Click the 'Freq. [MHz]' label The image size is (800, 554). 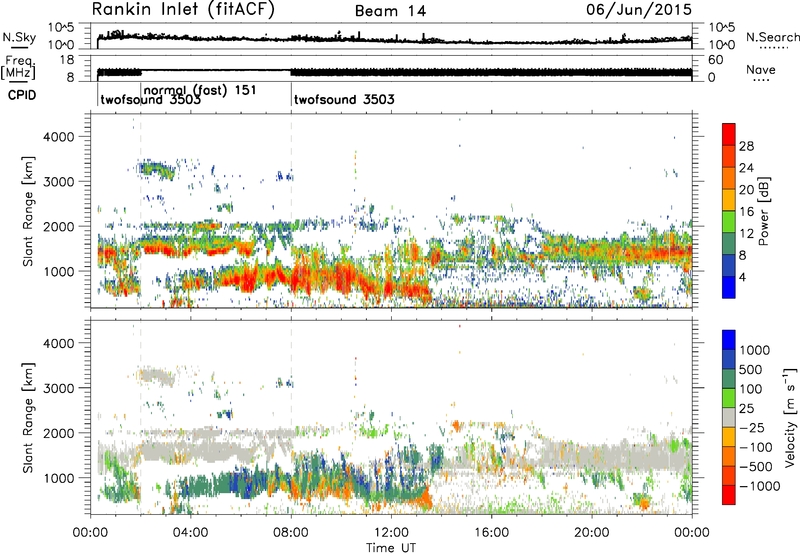pos(18,68)
